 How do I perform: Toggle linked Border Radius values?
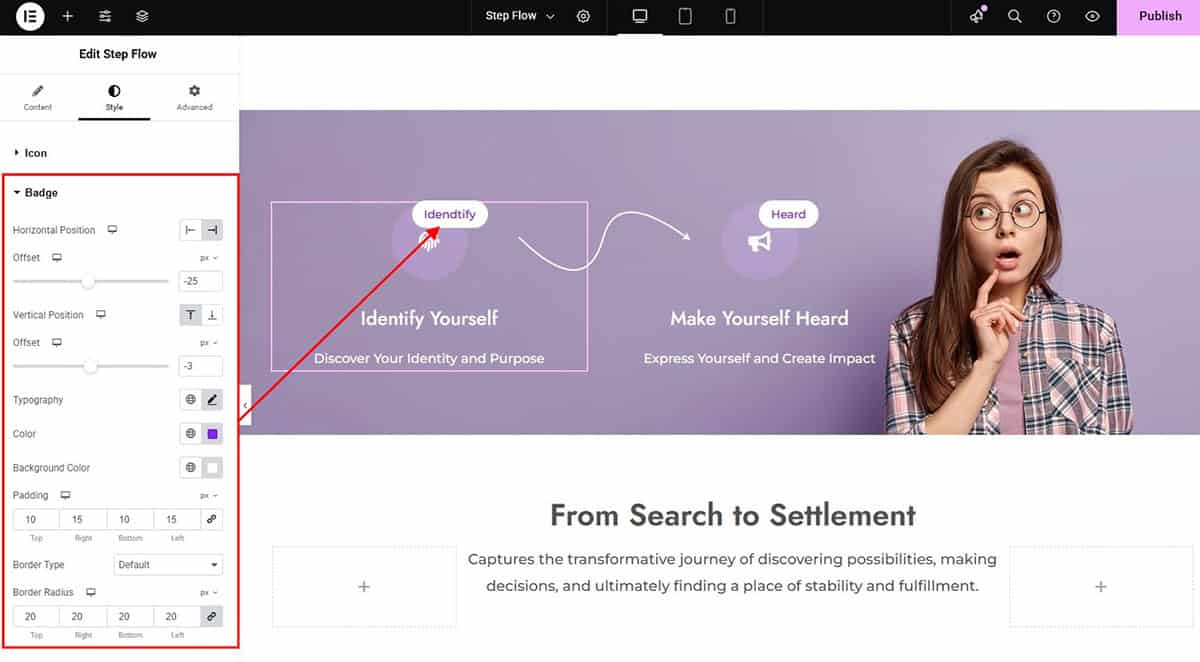pos(211,617)
